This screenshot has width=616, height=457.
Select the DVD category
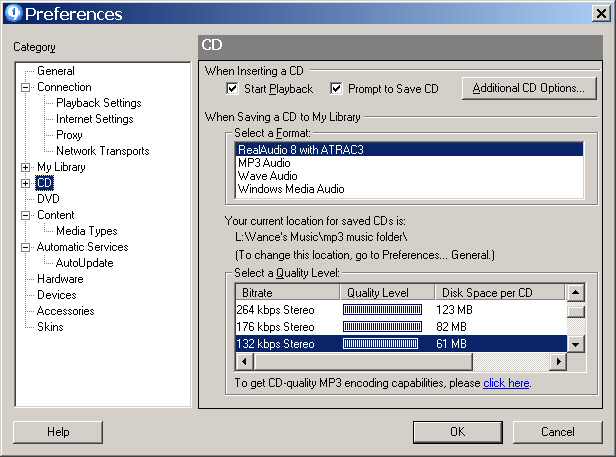pos(48,199)
